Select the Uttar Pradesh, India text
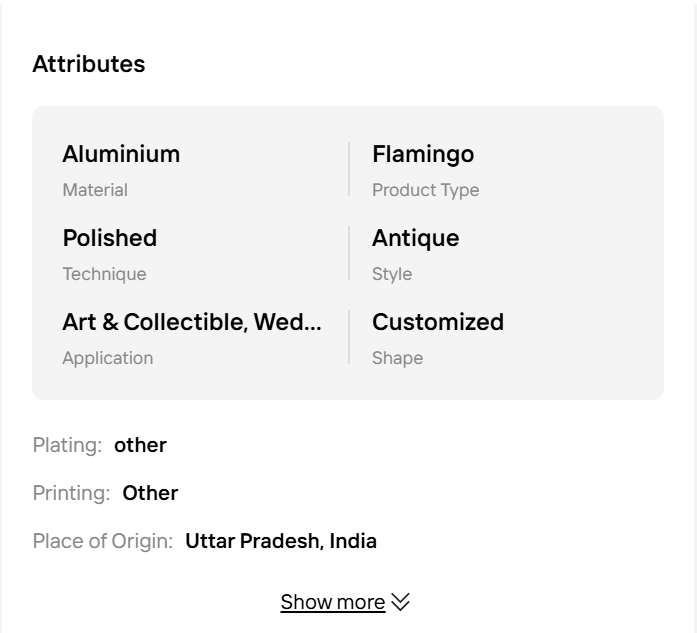Viewport: 697px width, 633px height. 281,541
